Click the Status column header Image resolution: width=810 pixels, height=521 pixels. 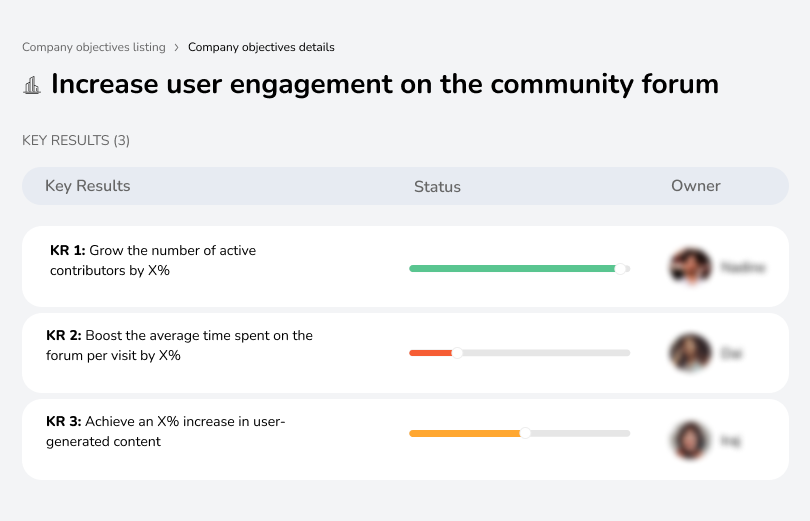(437, 186)
